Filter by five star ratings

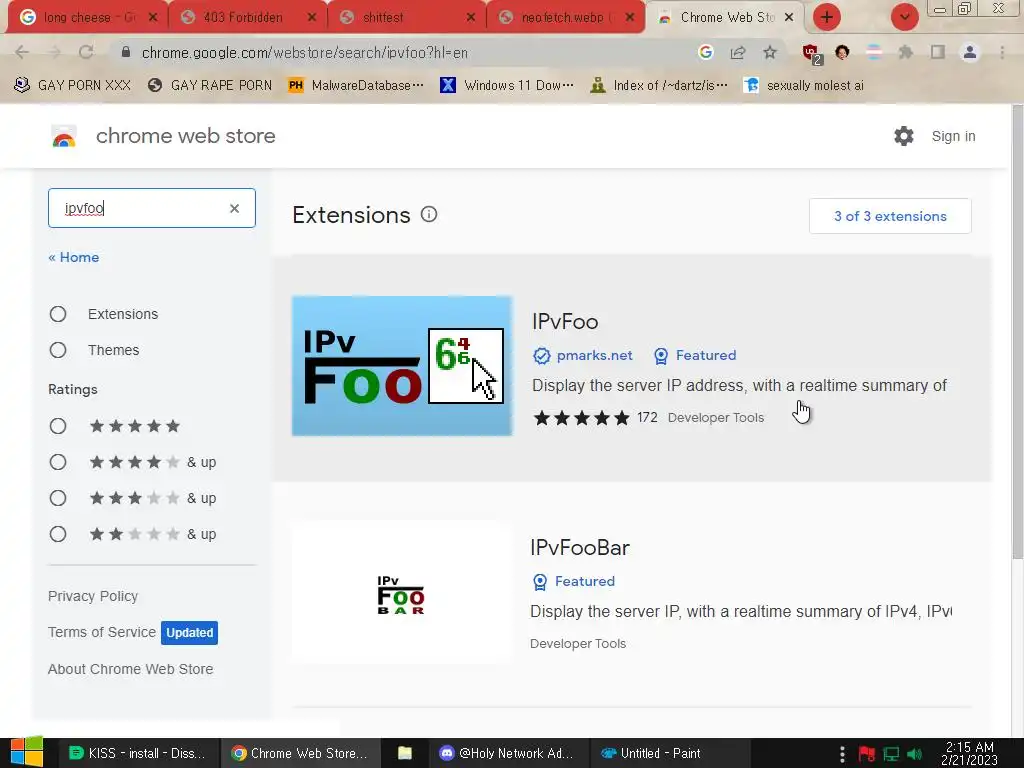(58, 426)
